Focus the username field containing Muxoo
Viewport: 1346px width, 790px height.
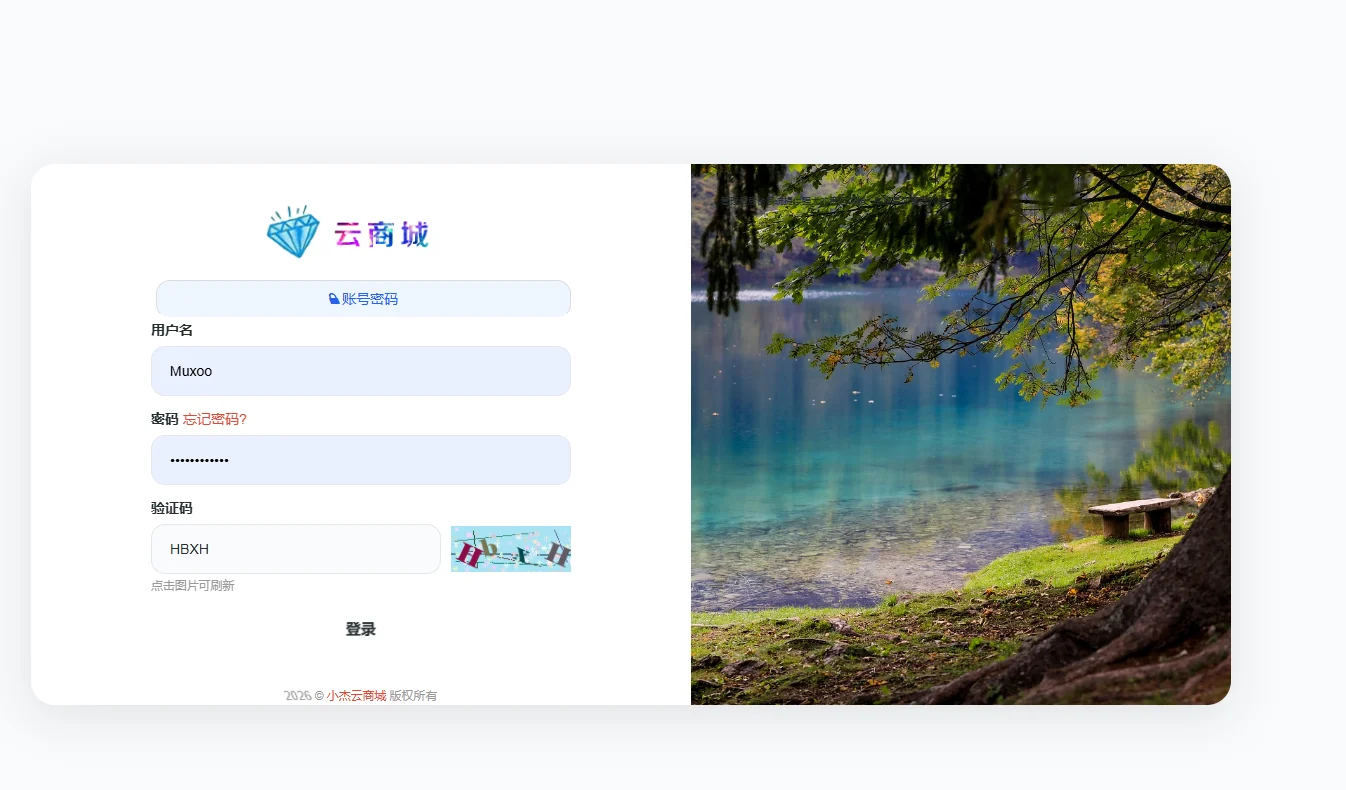(360, 370)
